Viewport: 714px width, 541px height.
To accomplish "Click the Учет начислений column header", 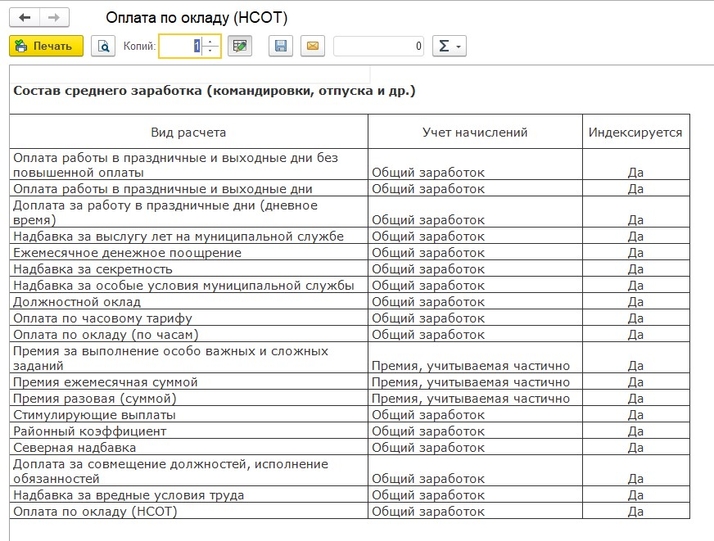I will click(x=475, y=132).
